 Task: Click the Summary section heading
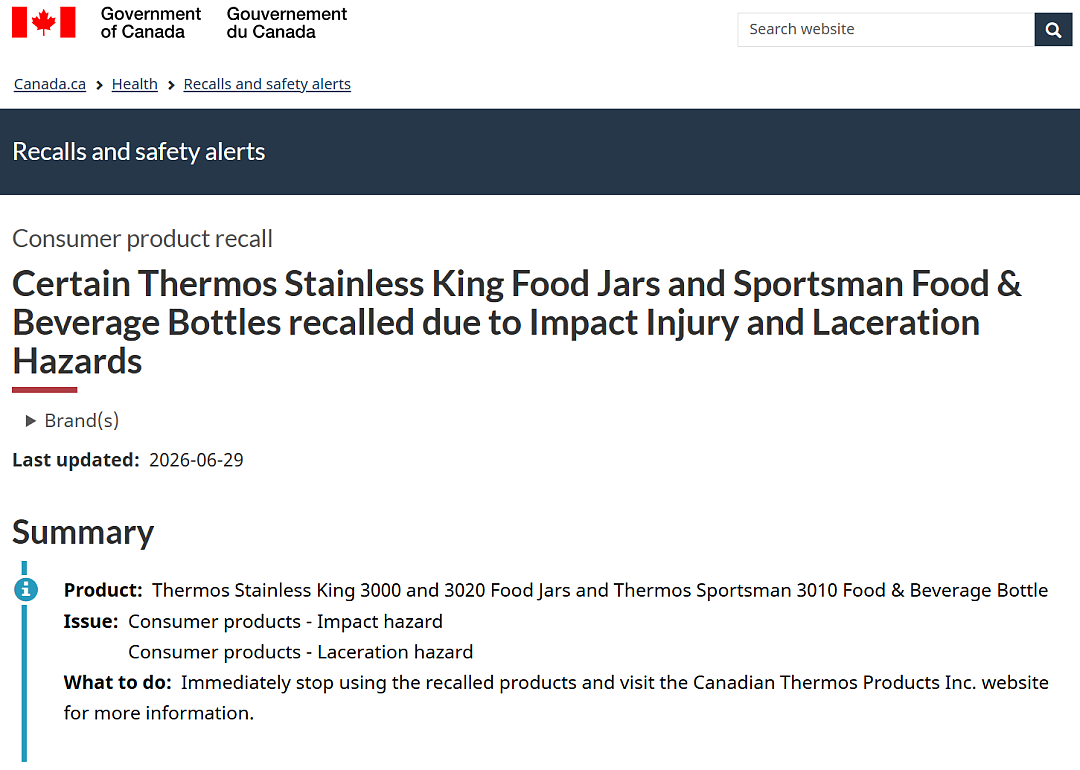coord(83,533)
